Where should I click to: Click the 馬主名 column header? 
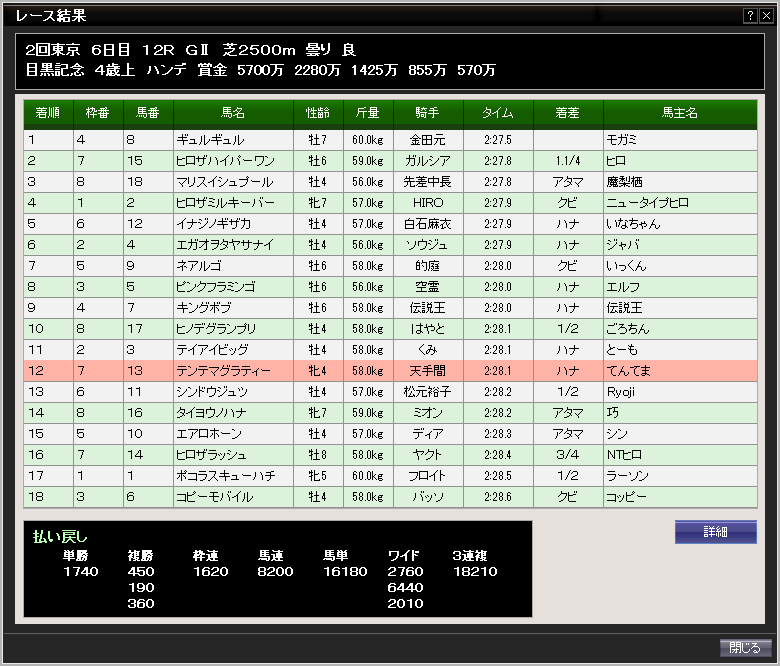point(680,114)
